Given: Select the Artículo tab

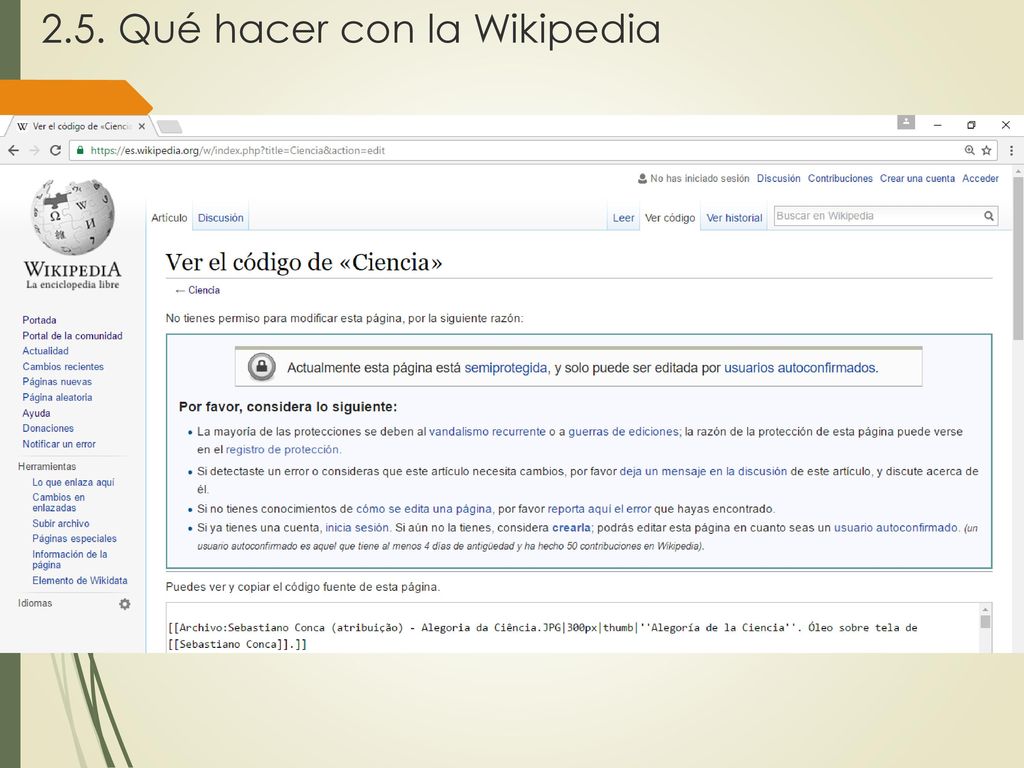Looking at the screenshot, I should pos(169,218).
